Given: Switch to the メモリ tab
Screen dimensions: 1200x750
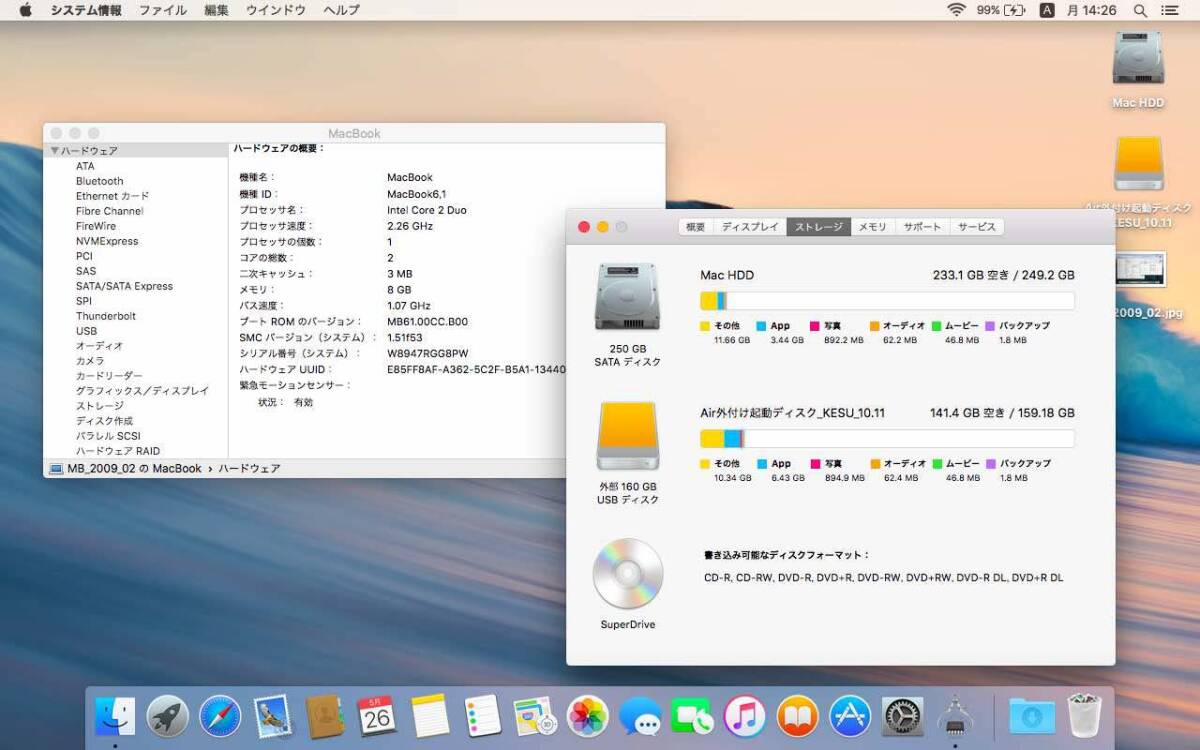Looking at the screenshot, I should [871, 227].
